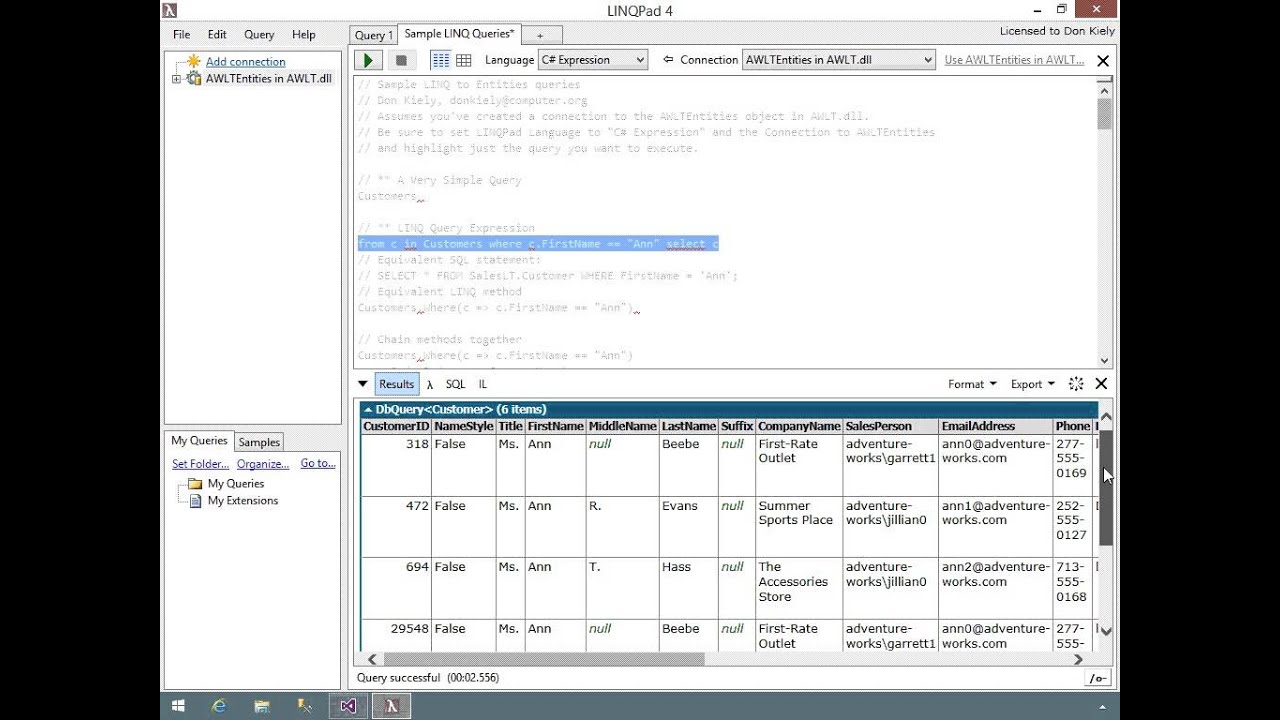The height and width of the screenshot is (720, 1280).
Task: Switch to Visual Studio in taskbar
Action: pos(348,706)
